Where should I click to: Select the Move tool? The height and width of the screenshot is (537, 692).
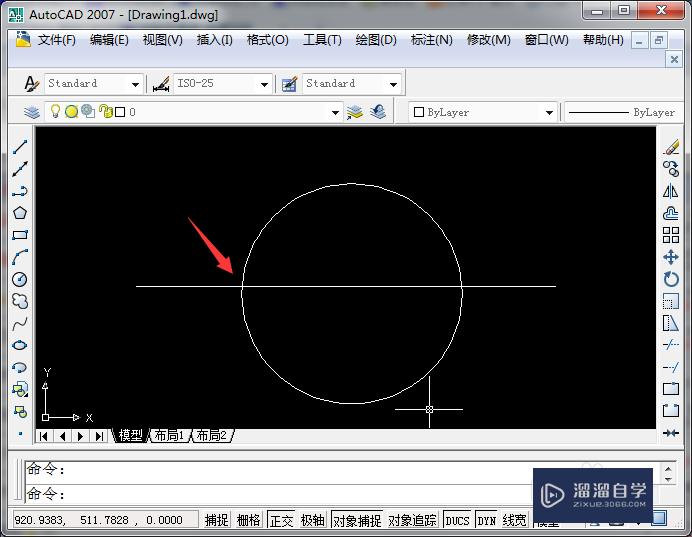[671, 257]
